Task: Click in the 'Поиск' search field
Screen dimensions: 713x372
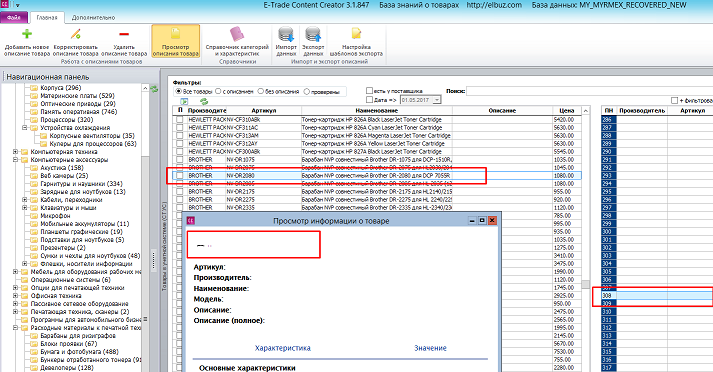Action: [x=589, y=91]
